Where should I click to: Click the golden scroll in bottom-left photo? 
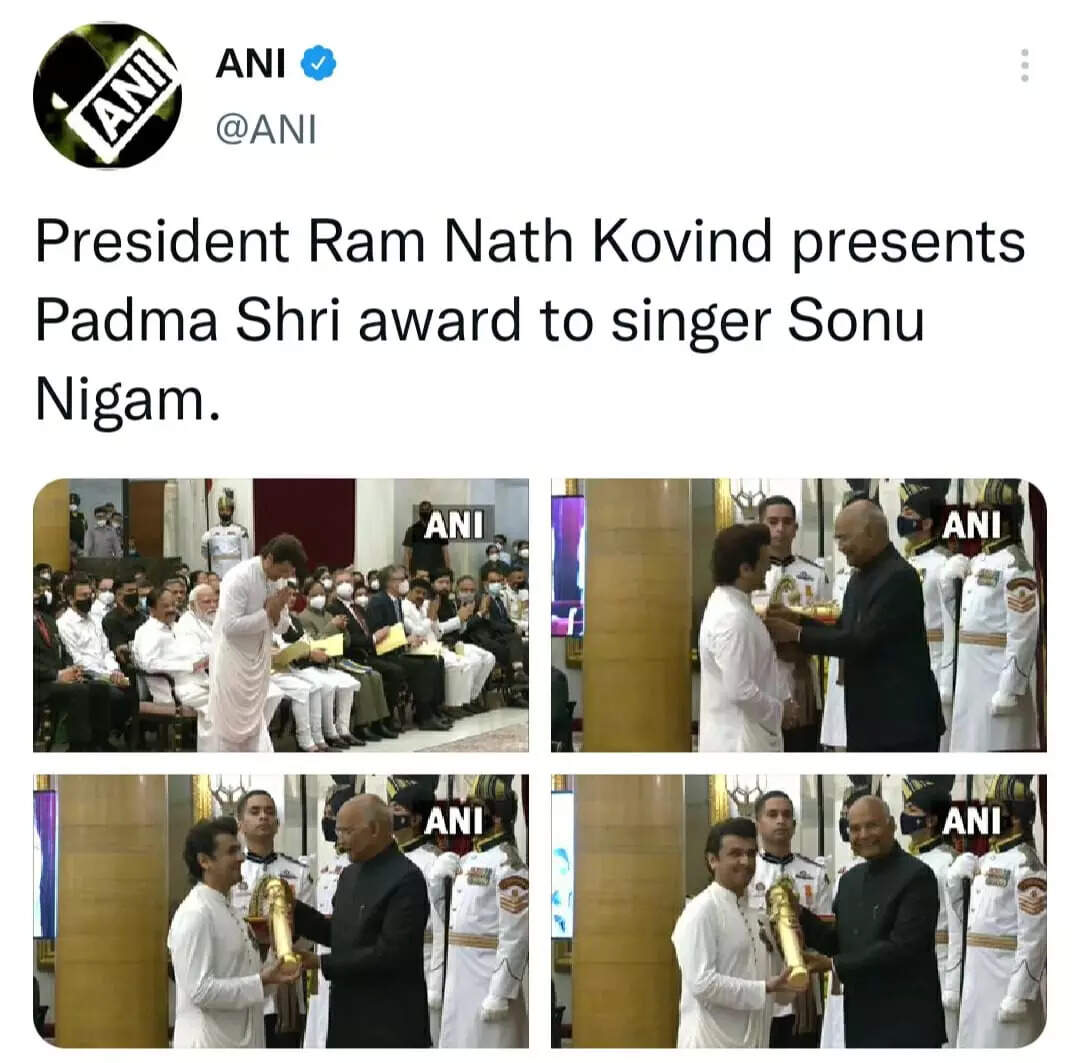277,923
